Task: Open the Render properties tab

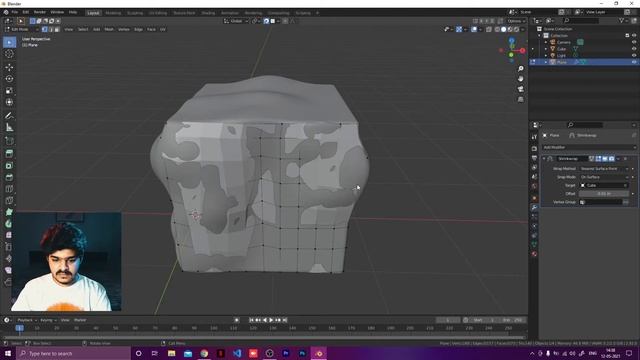Action: 534,149
